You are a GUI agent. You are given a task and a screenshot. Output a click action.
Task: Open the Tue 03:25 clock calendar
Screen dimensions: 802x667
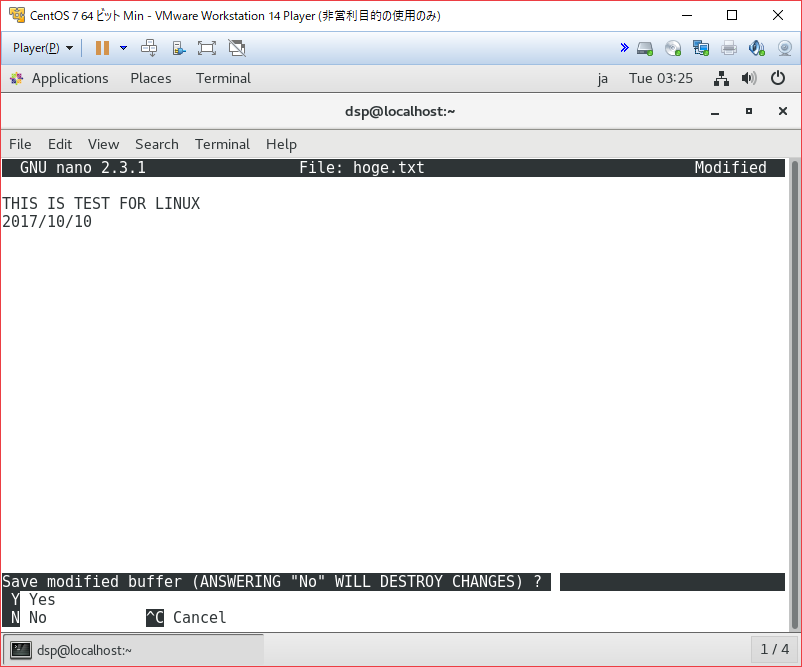tap(661, 78)
